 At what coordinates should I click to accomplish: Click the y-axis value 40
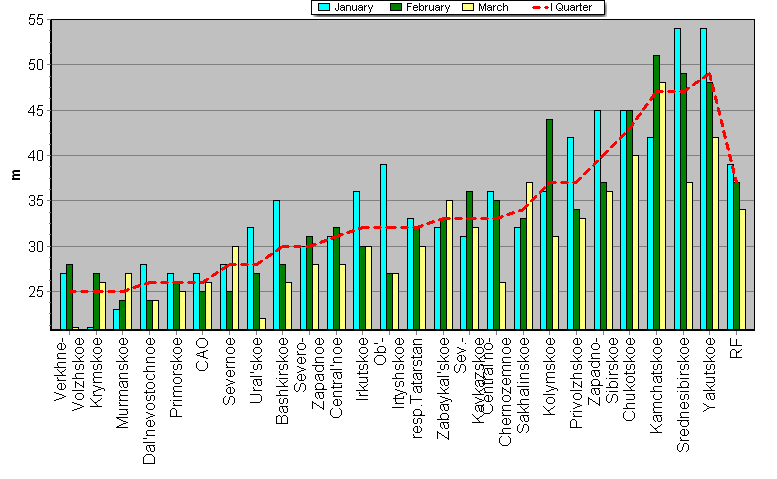click(37, 156)
